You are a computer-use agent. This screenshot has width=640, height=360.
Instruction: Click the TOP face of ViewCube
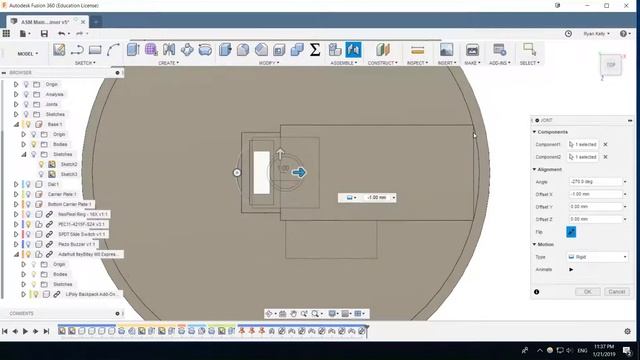point(611,65)
